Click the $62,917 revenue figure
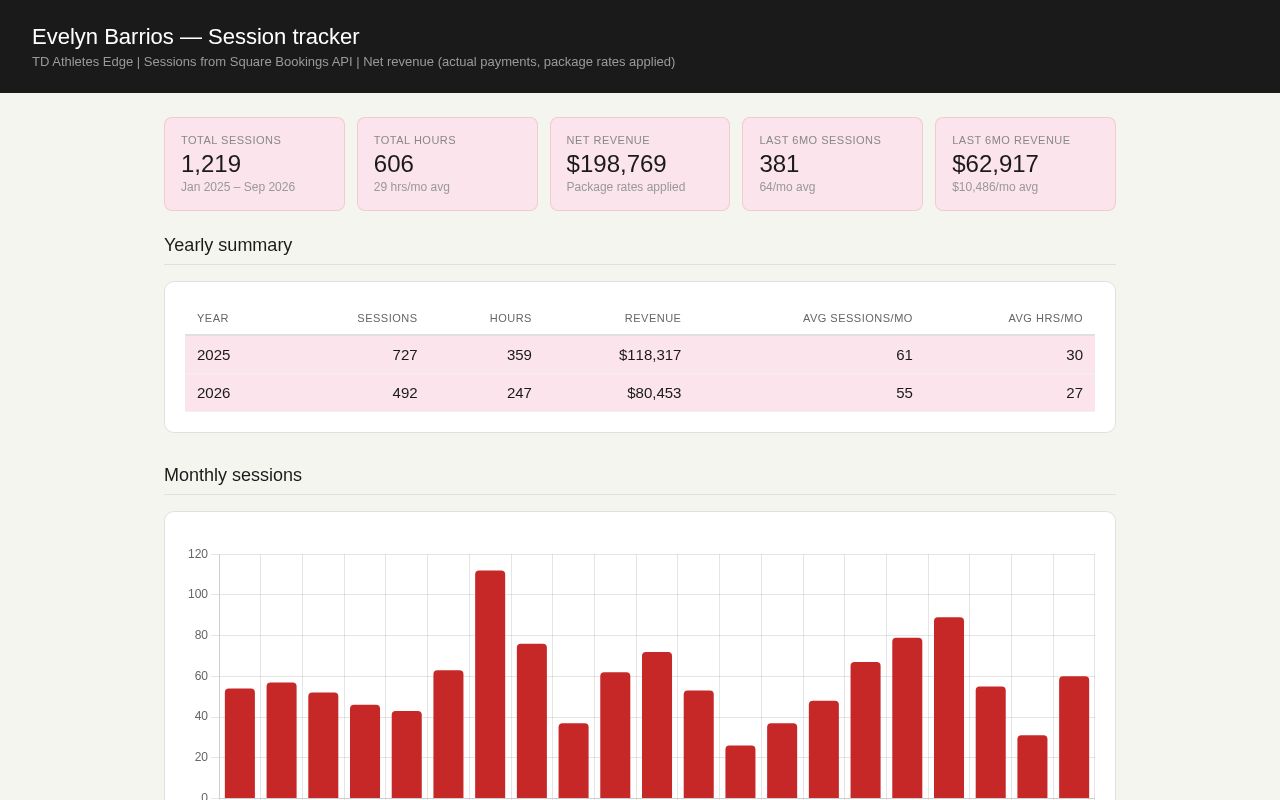This screenshot has width=1280, height=800. pyautogui.click(x=995, y=164)
